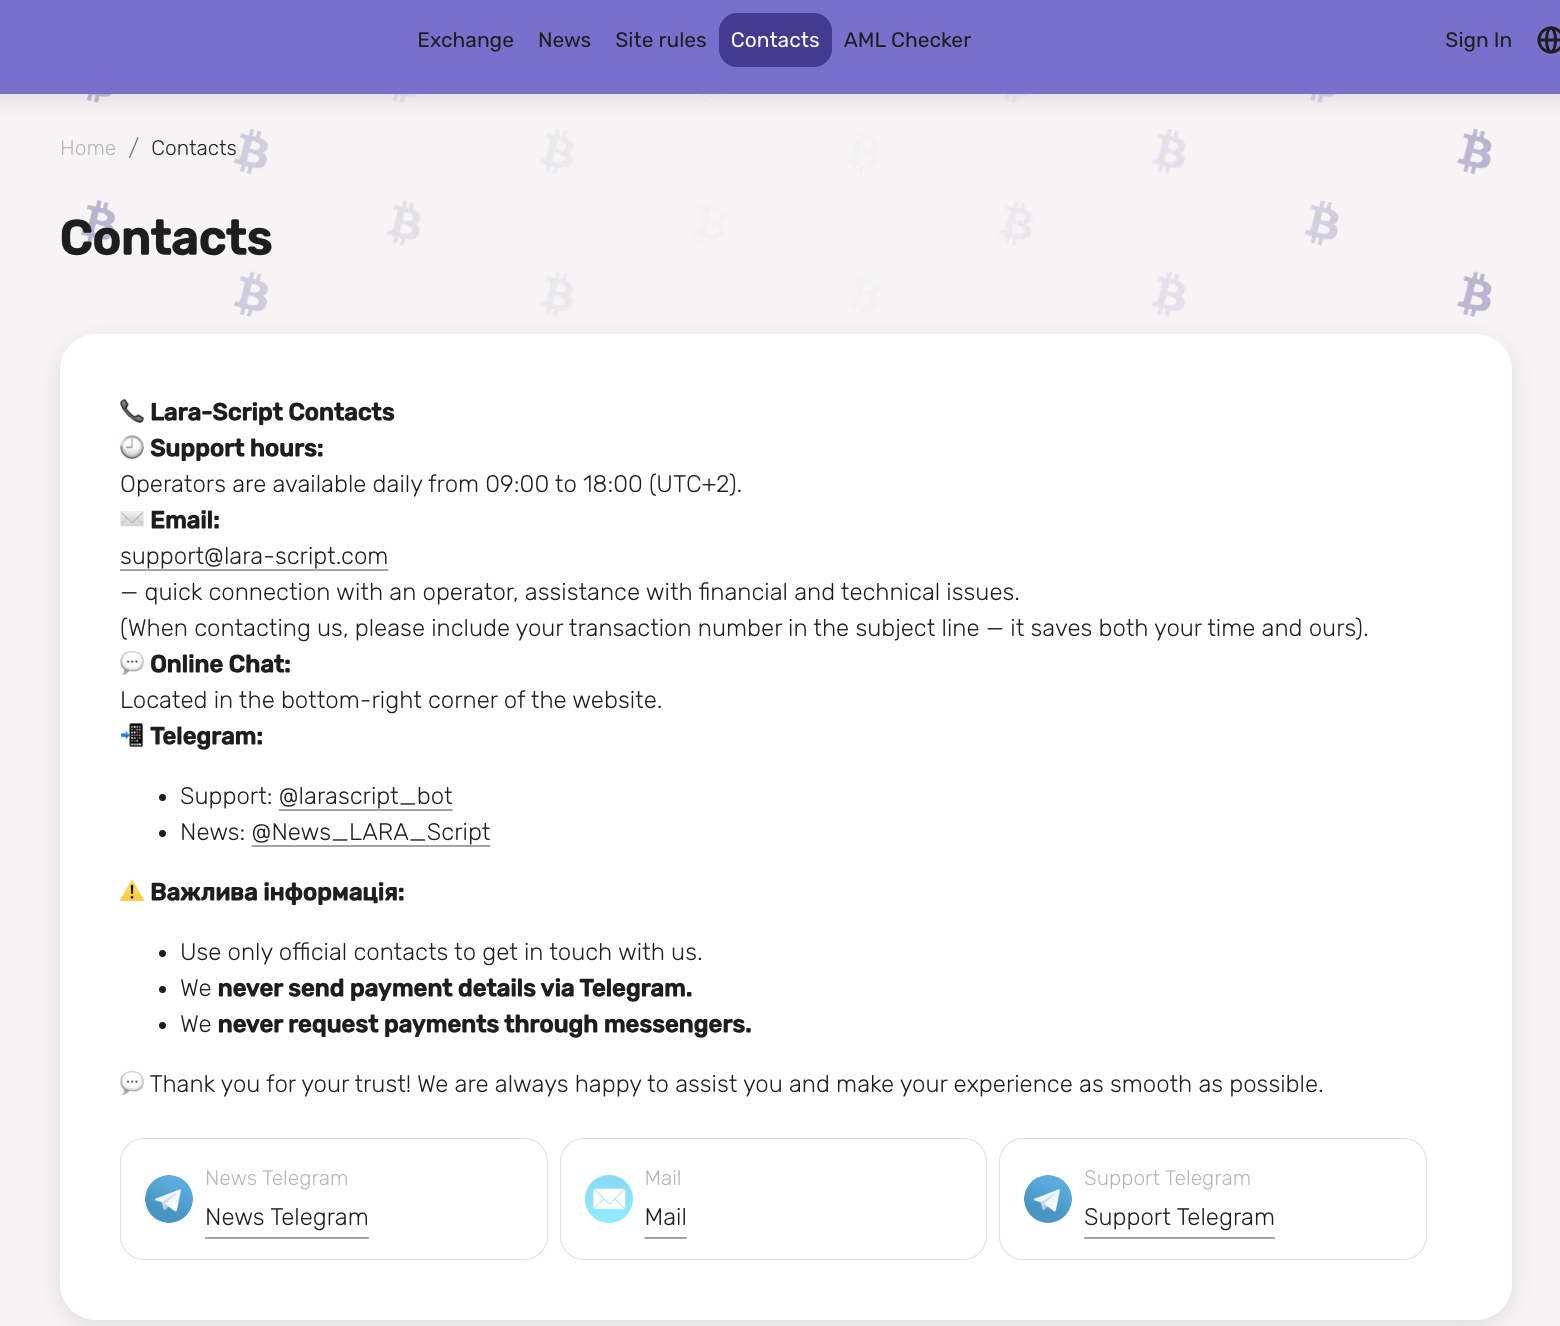This screenshot has width=1560, height=1326.
Task: Click the News Telegram card link
Action: tap(287, 1217)
